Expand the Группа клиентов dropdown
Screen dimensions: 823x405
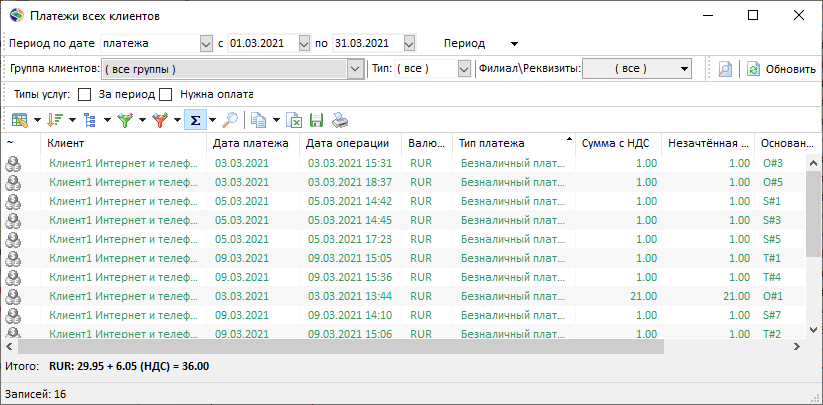[355, 69]
